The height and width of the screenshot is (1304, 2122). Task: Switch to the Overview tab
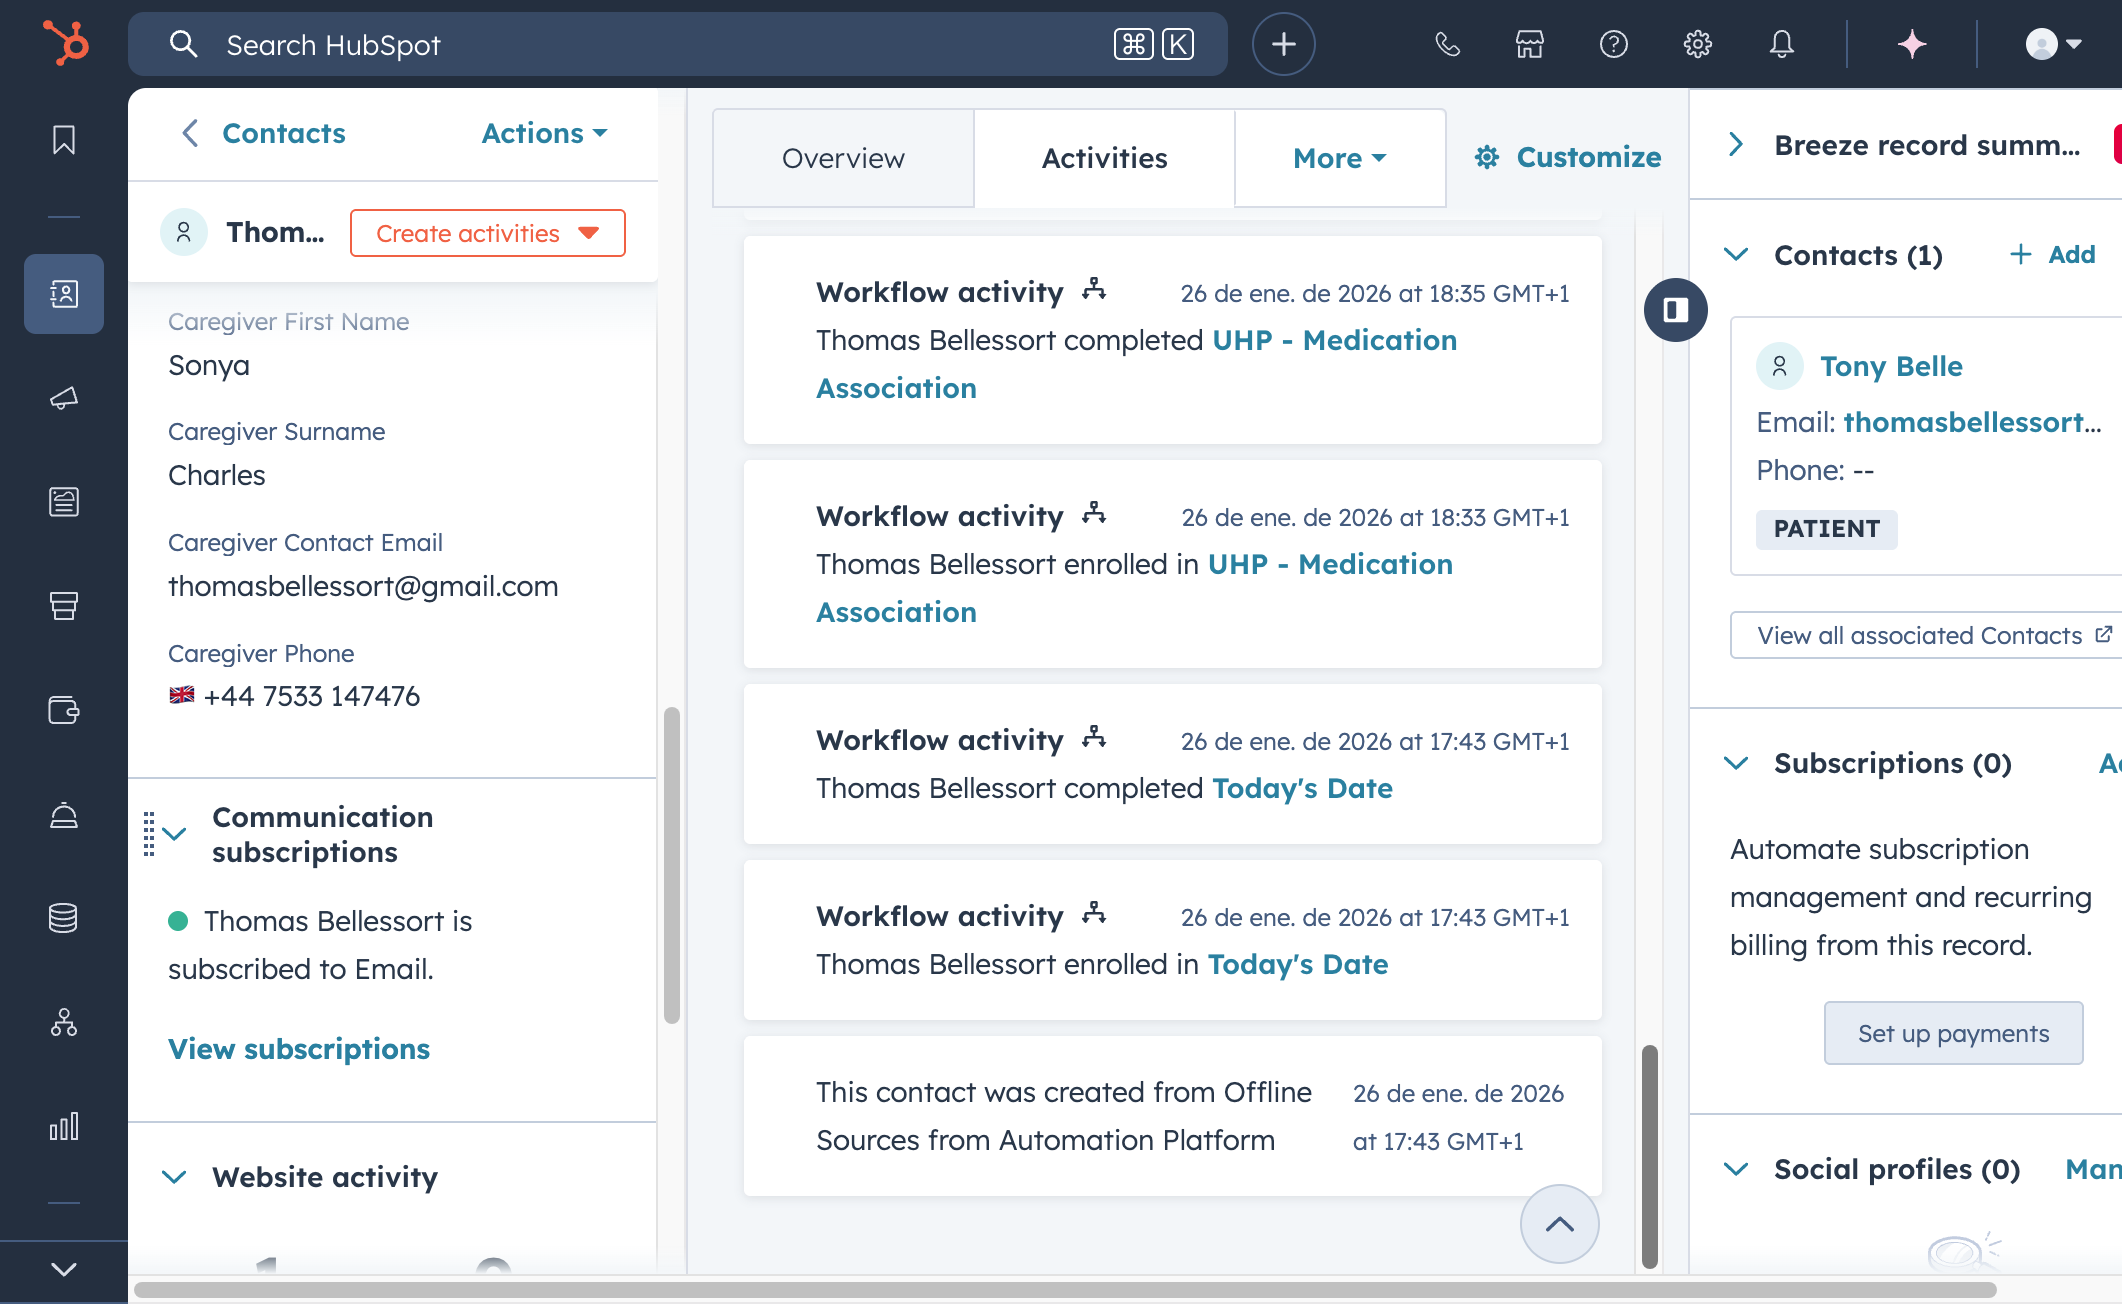tap(843, 158)
